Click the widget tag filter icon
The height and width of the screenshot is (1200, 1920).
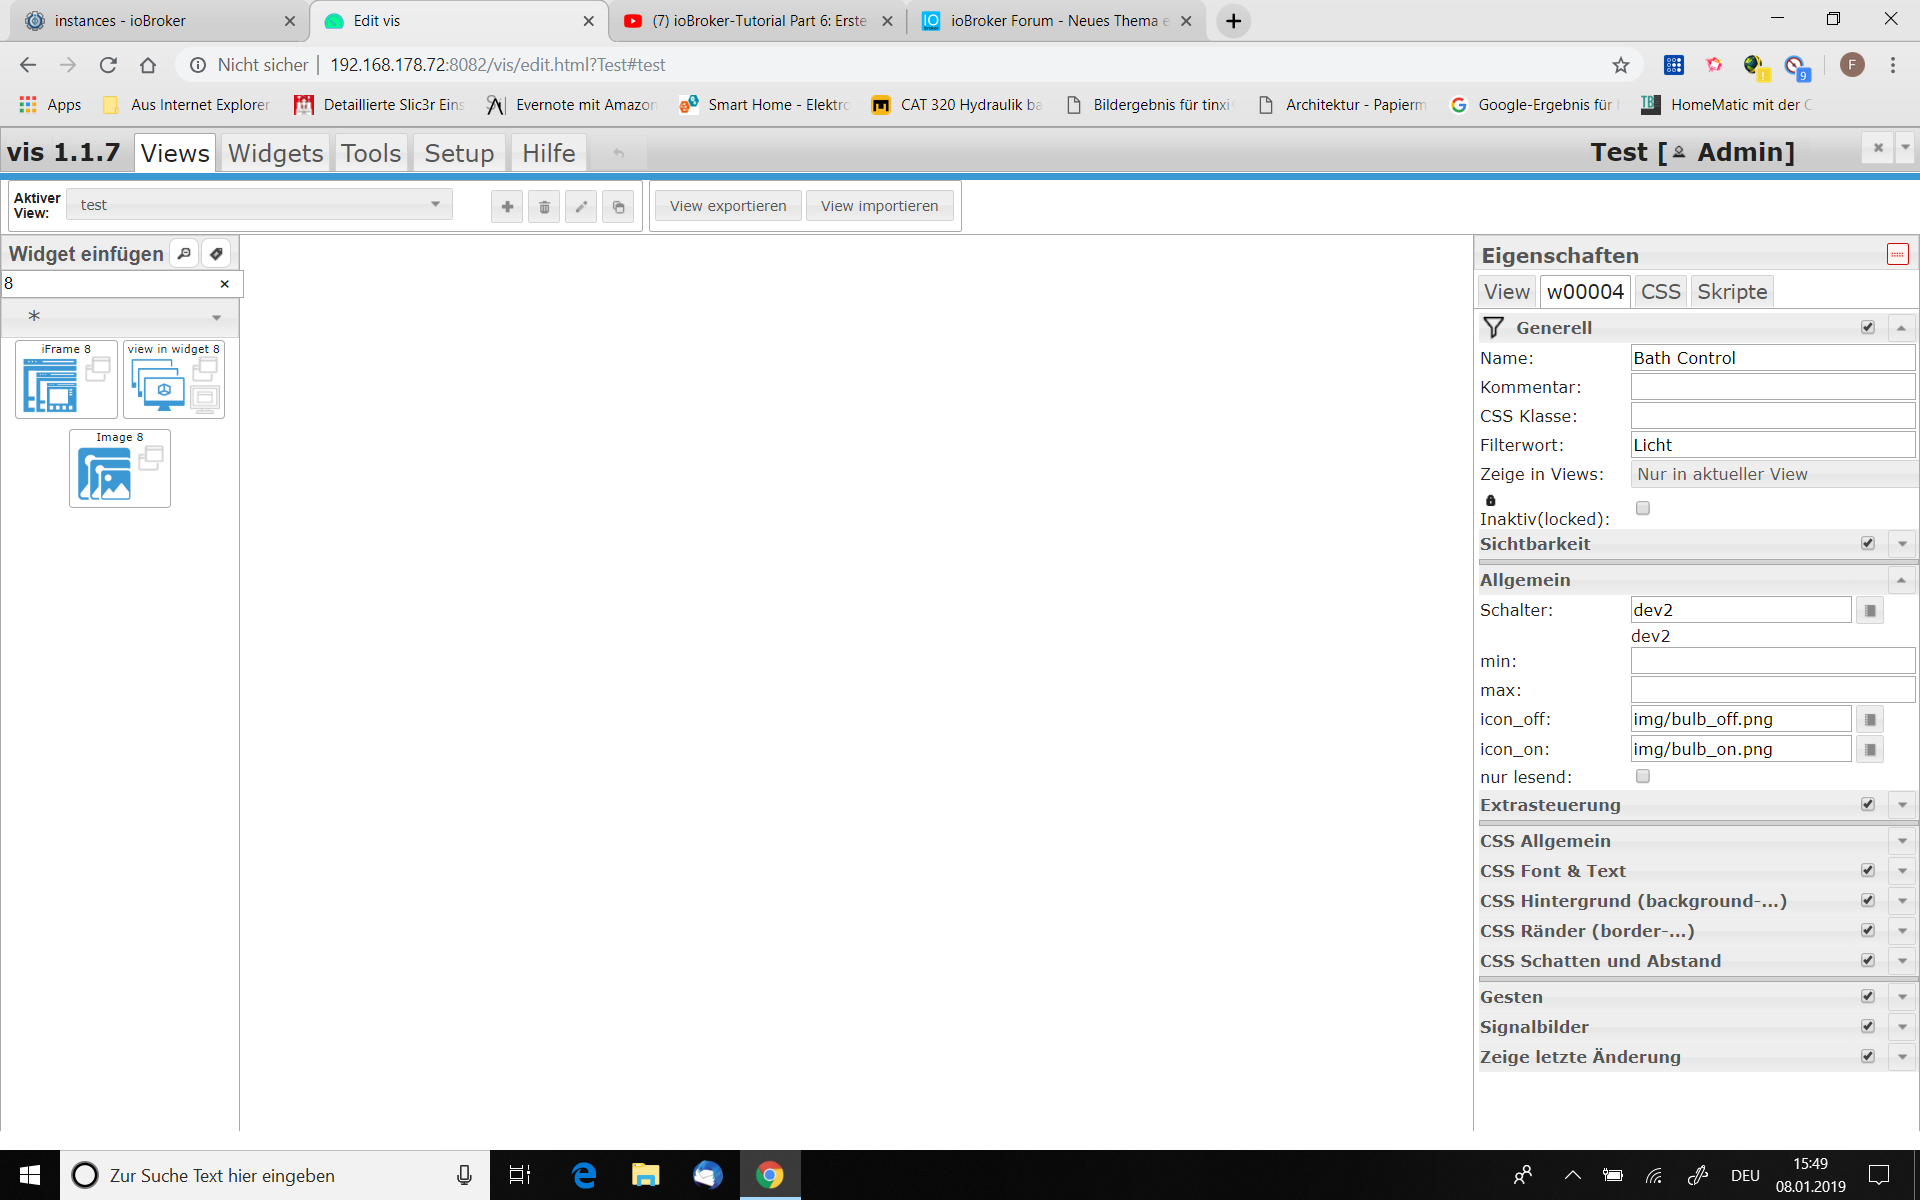pyautogui.click(x=216, y=254)
